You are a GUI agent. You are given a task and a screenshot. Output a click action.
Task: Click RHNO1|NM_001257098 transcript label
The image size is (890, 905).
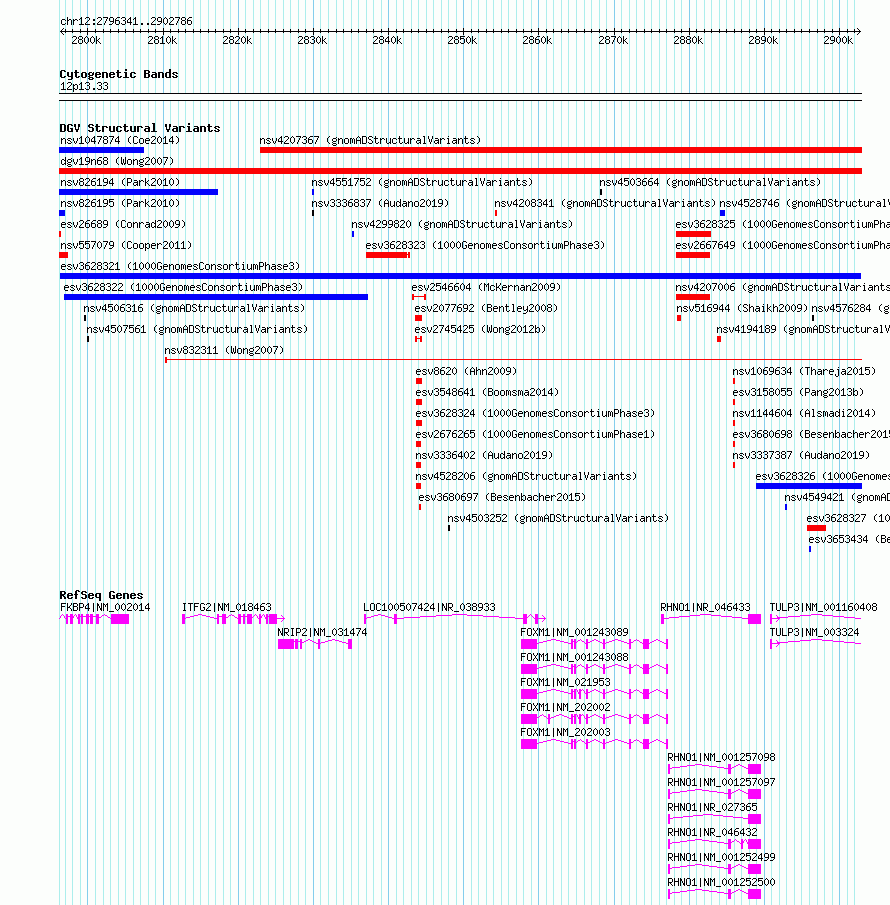click(x=721, y=757)
